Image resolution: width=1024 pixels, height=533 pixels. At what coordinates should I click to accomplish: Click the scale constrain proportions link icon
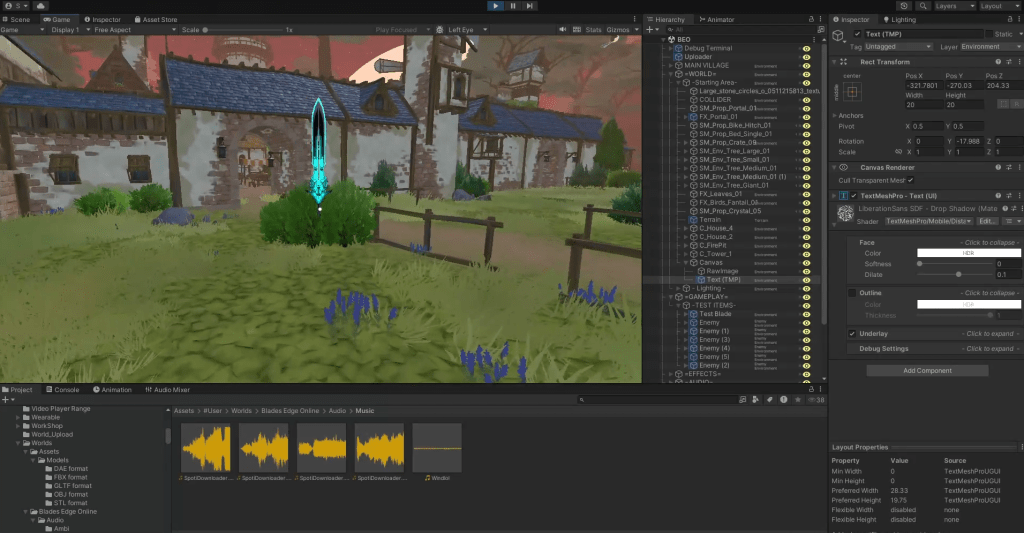point(897,152)
